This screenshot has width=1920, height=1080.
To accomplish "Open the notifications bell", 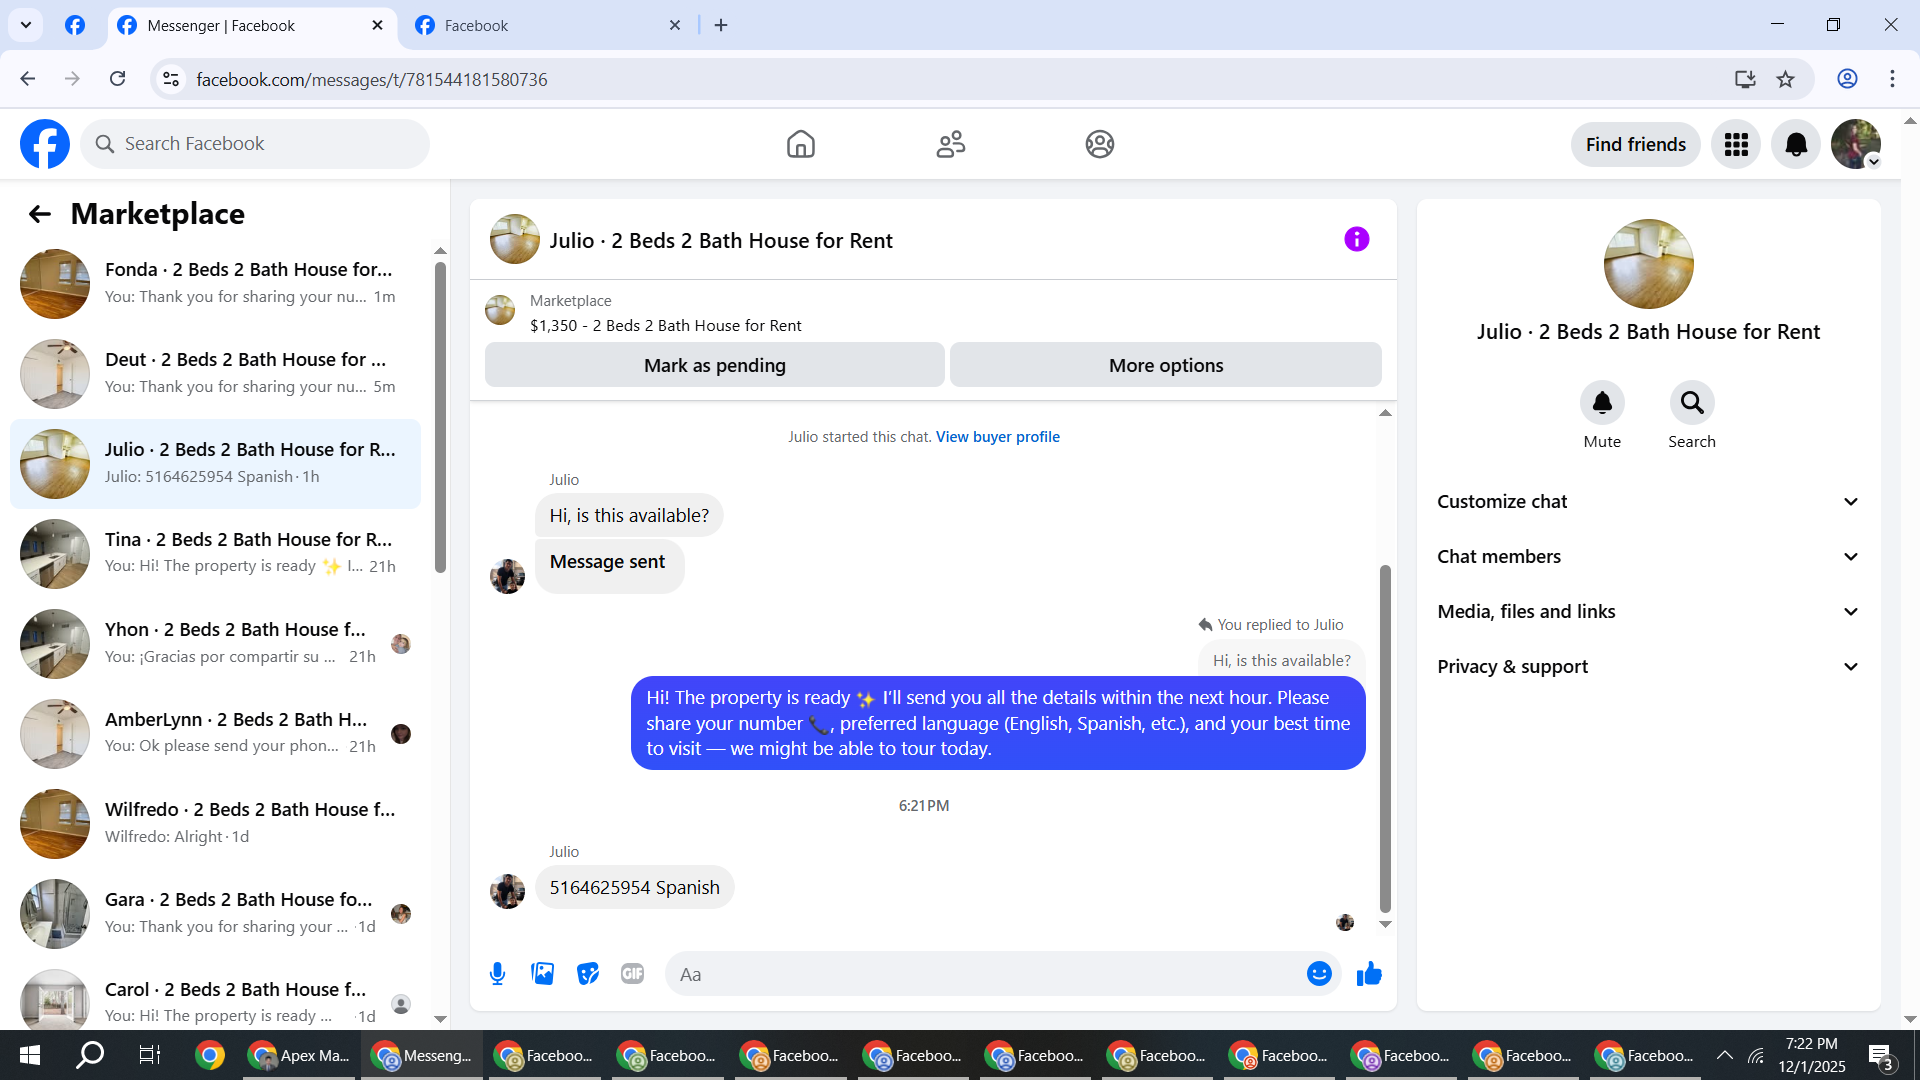I will (x=1796, y=144).
